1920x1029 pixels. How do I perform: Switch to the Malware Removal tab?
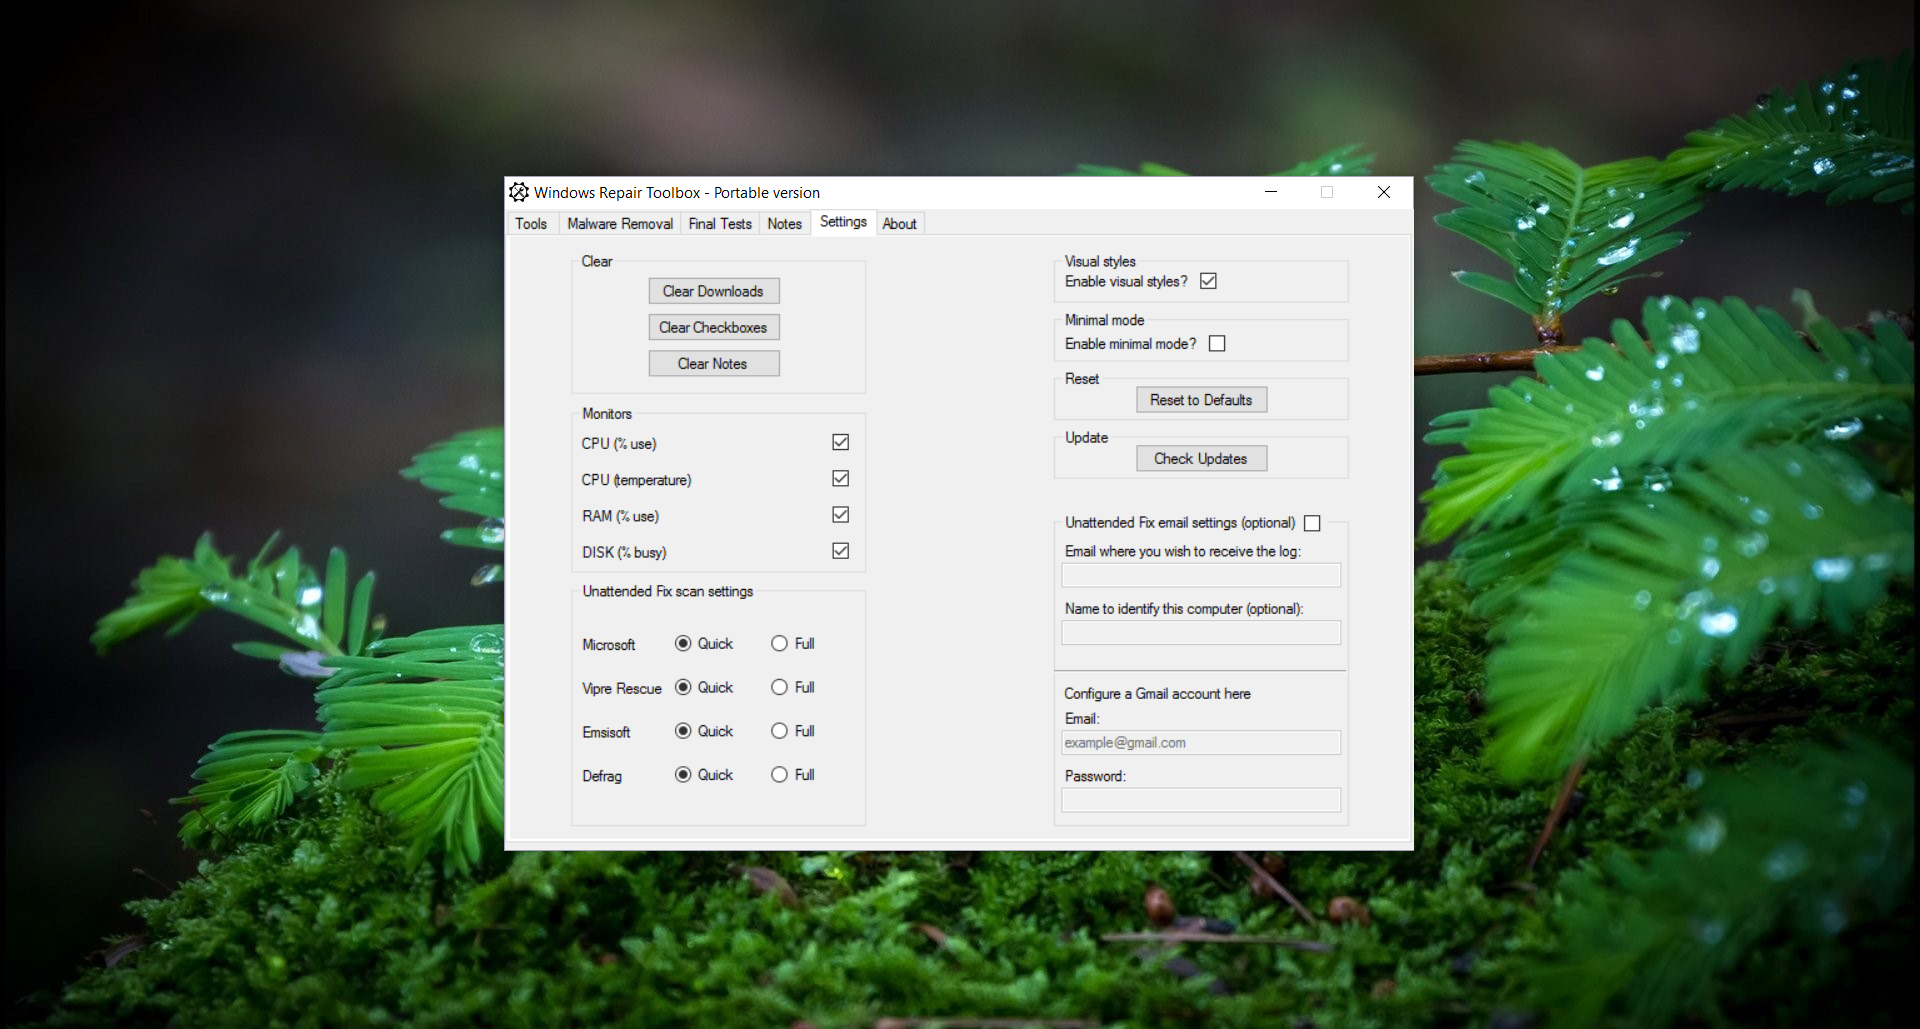click(619, 224)
